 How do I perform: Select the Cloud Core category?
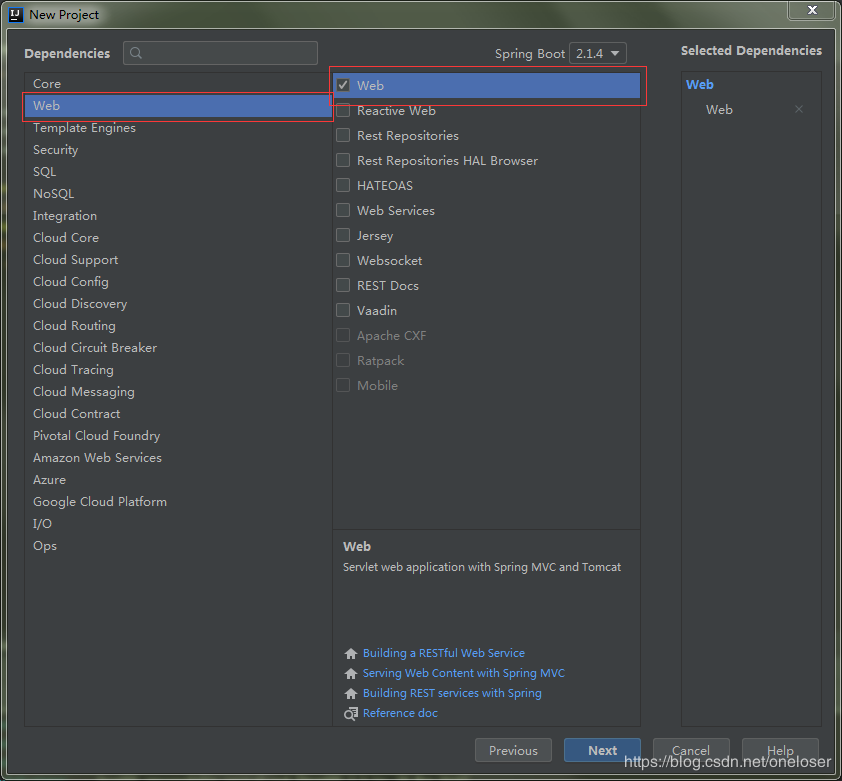tap(178, 237)
